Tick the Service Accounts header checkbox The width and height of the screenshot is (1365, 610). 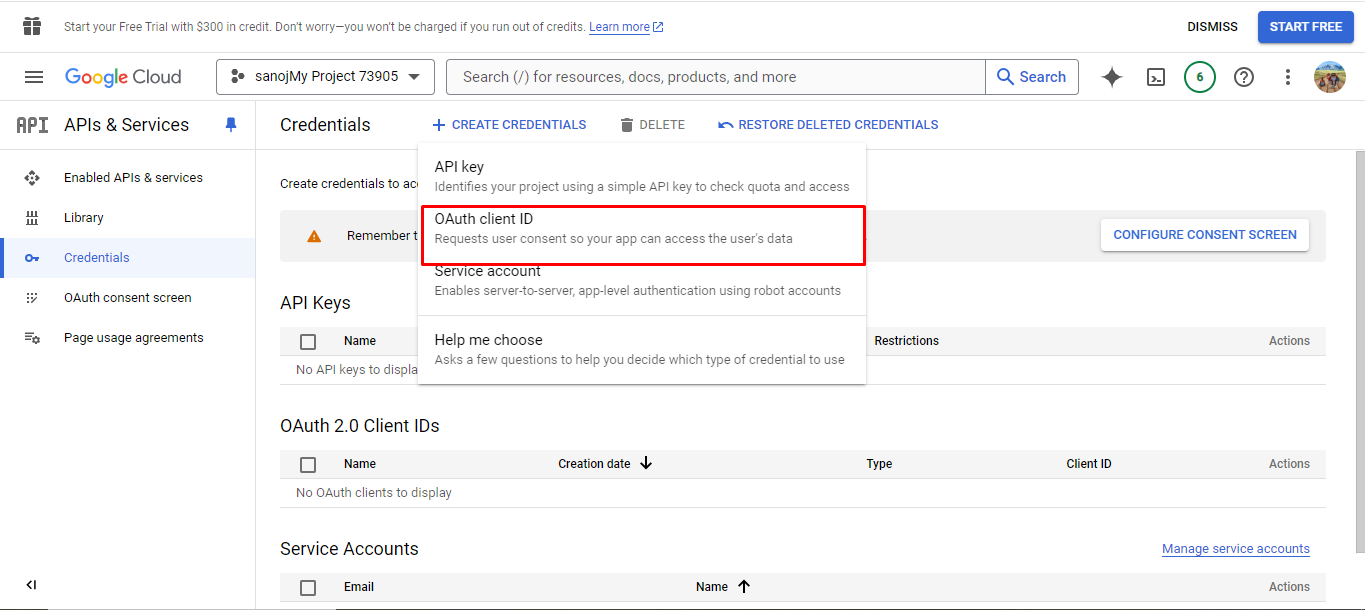click(x=308, y=588)
